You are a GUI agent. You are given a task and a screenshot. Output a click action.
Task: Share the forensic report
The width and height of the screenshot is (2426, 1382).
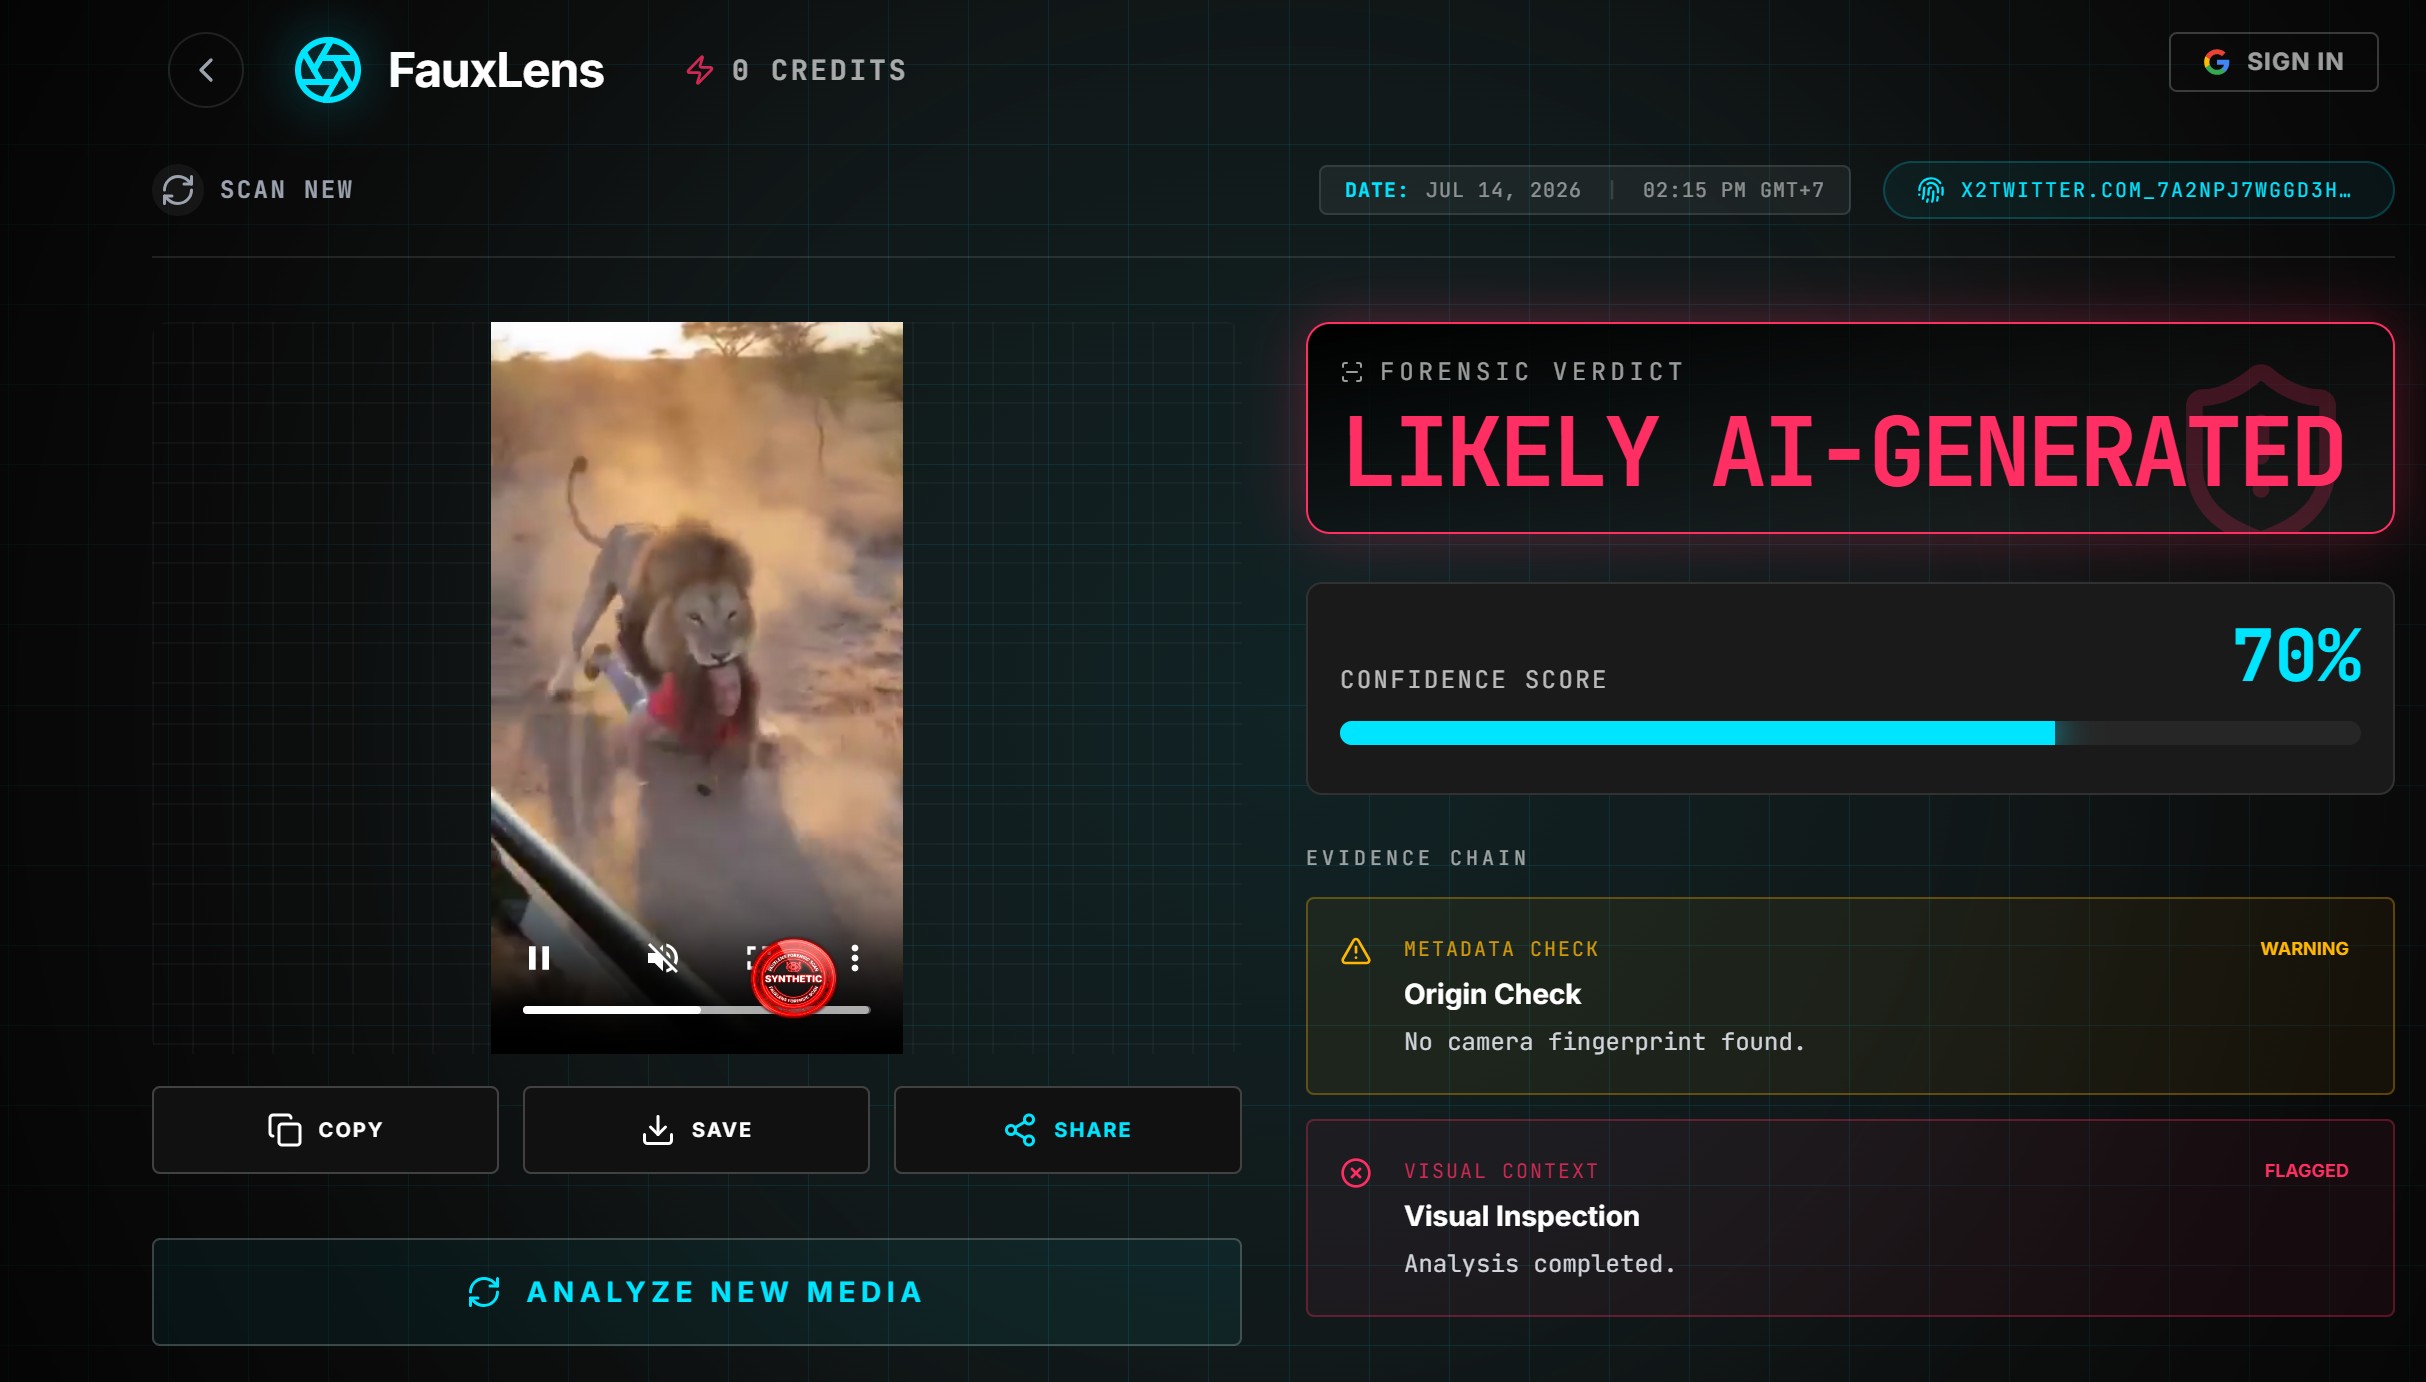point(1068,1130)
